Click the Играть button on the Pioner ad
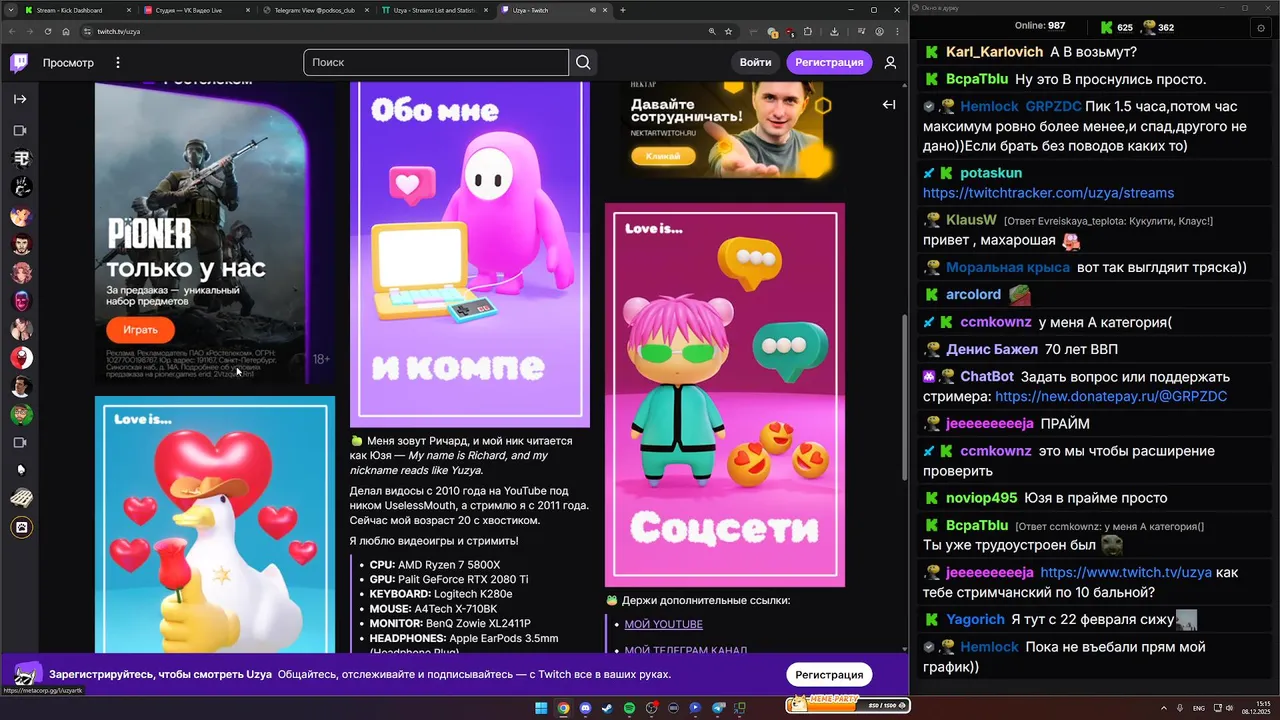The width and height of the screenshot is (1280, 720). pos(140,330)
